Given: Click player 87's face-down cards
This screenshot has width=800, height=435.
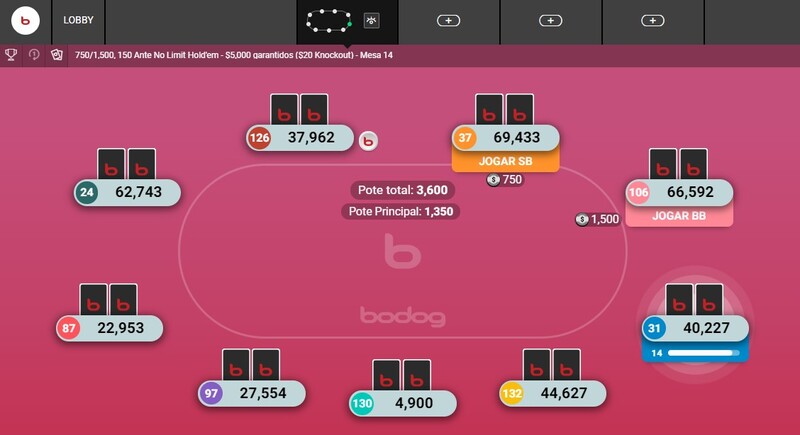Looking at the screenshot, I should 109,301.
